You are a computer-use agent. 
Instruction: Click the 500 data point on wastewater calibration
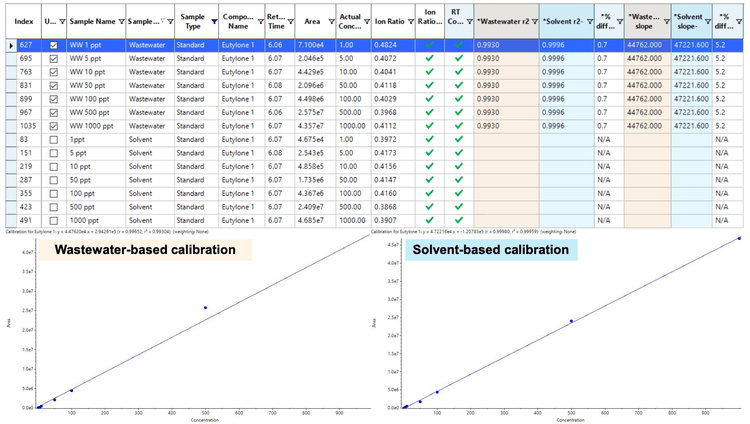(205, 308)
